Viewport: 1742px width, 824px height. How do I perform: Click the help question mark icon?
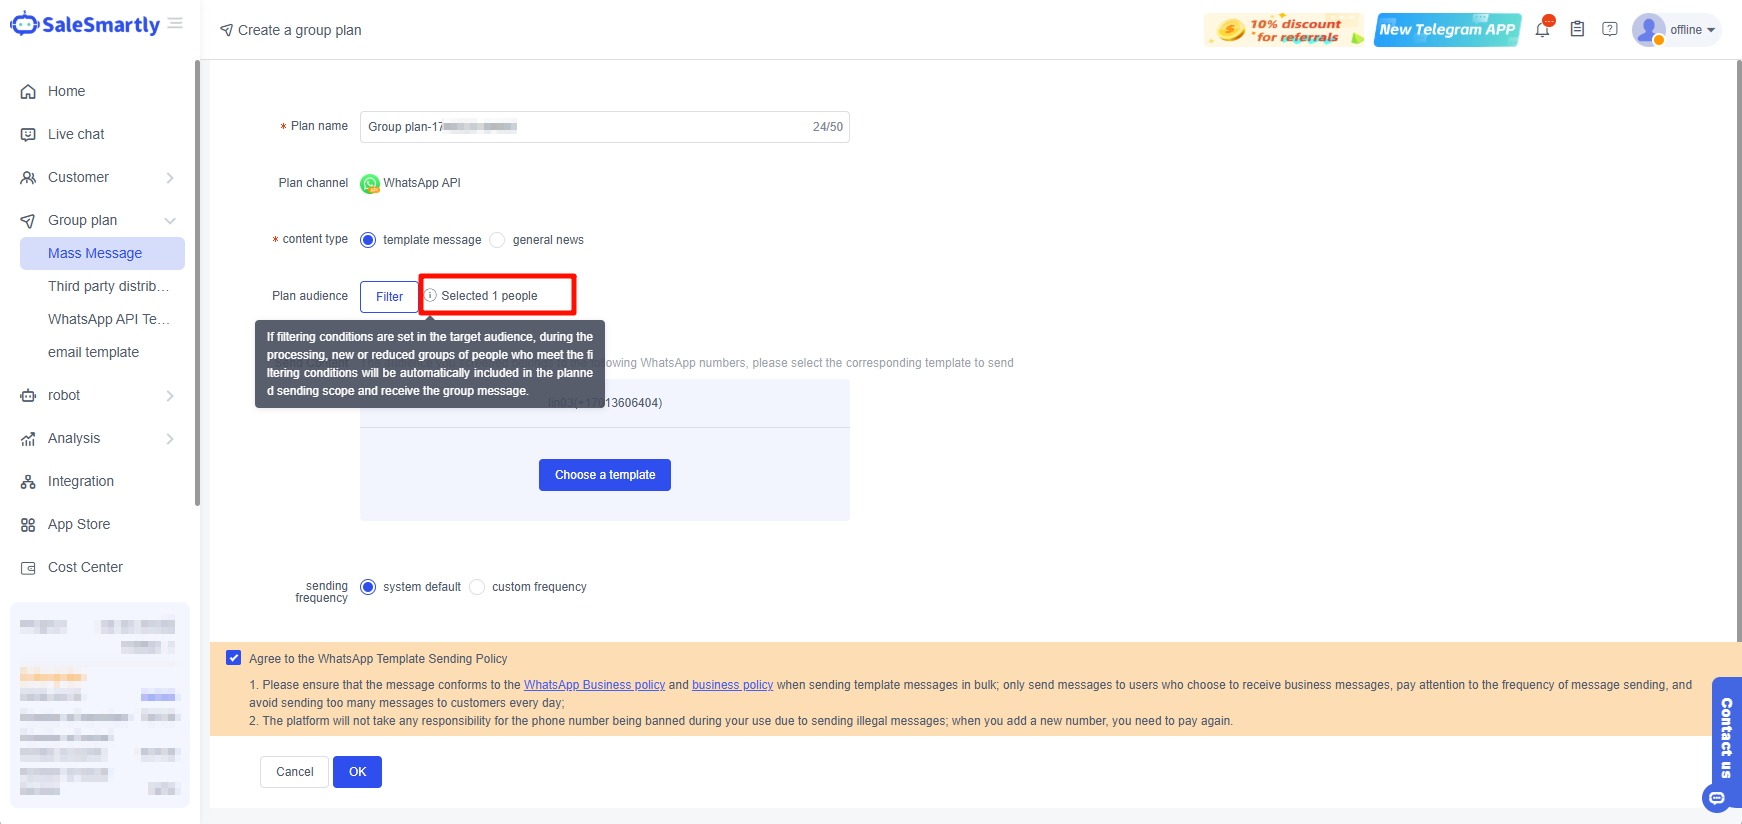click(x=1609, y=30)
